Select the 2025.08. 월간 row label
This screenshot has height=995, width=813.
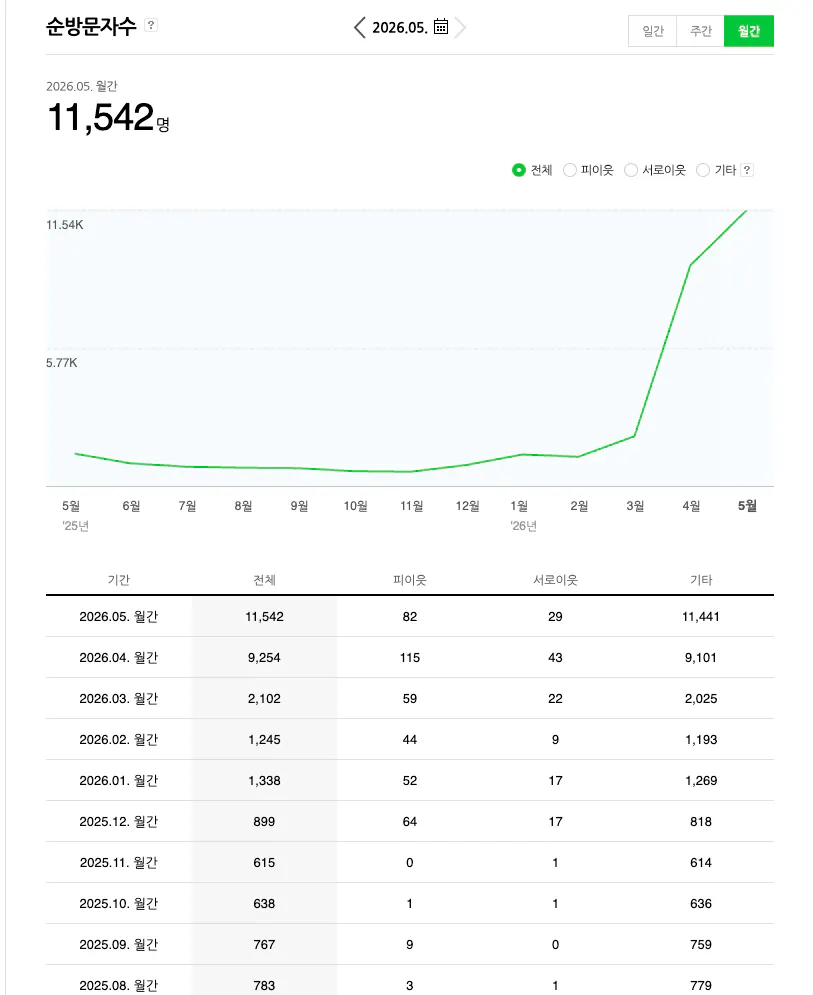point(119,985)
